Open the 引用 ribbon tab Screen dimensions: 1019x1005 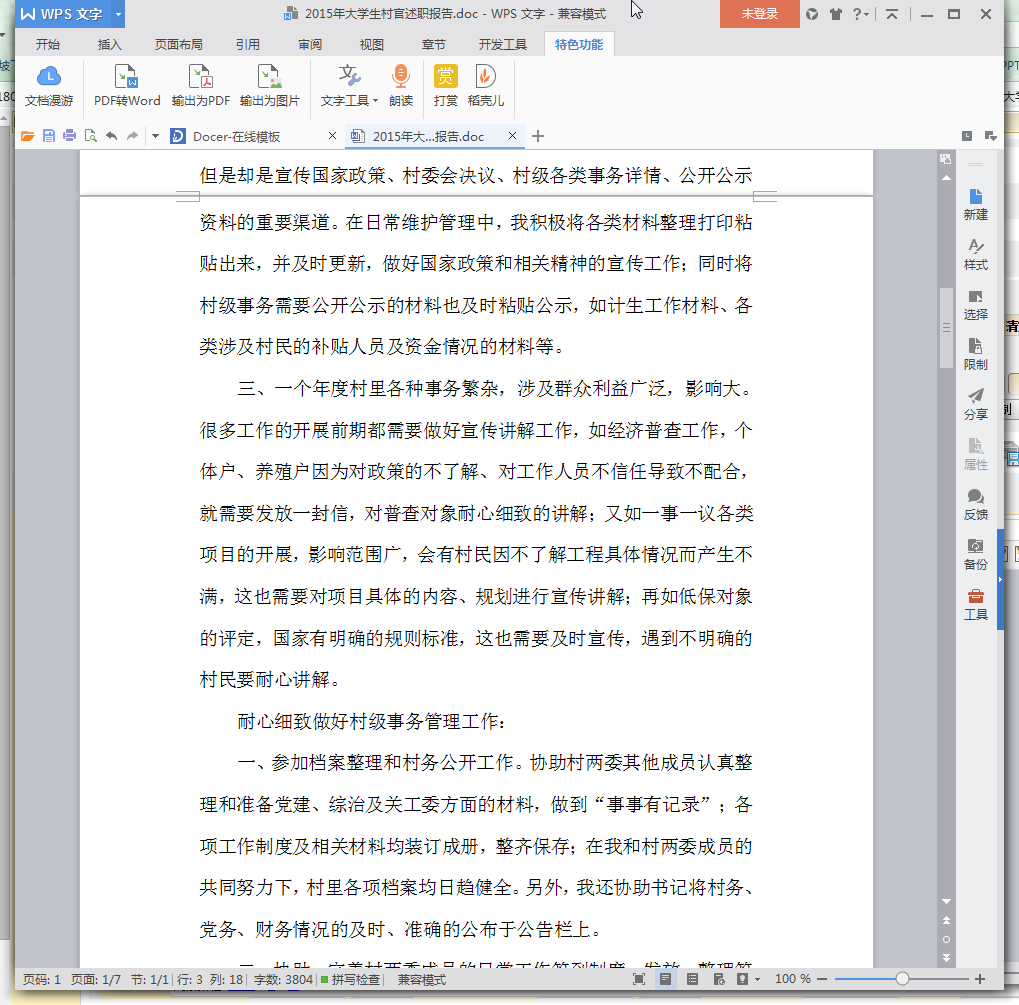248,44
